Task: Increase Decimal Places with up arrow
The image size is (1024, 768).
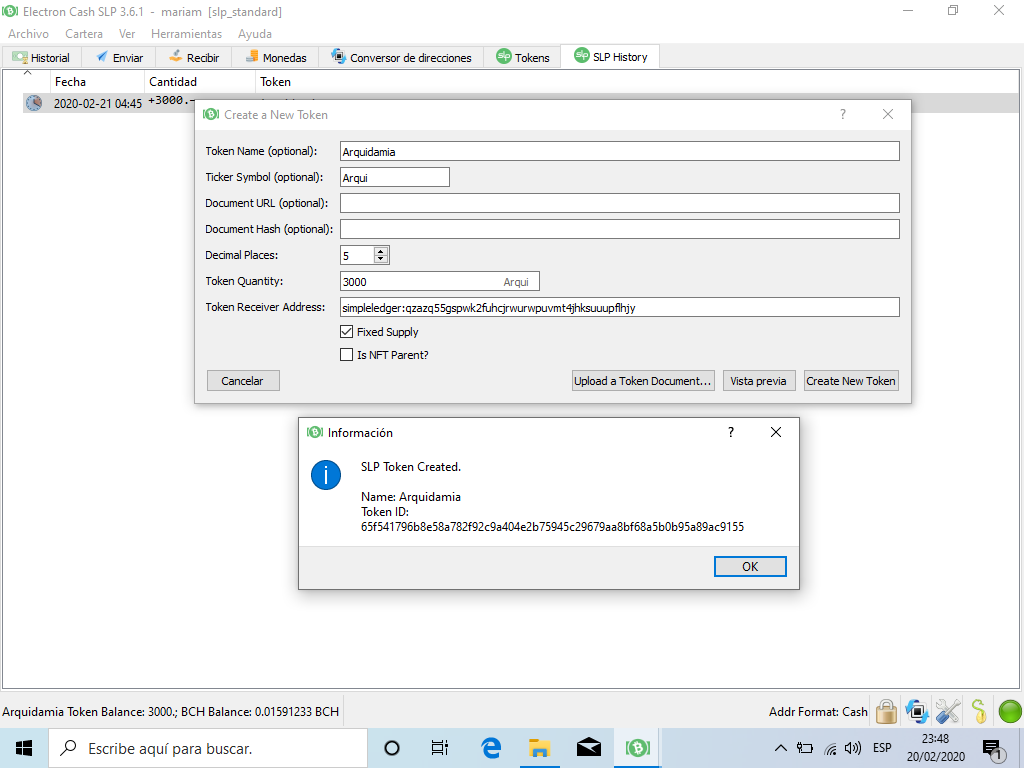Action: [x=381, y=251]
